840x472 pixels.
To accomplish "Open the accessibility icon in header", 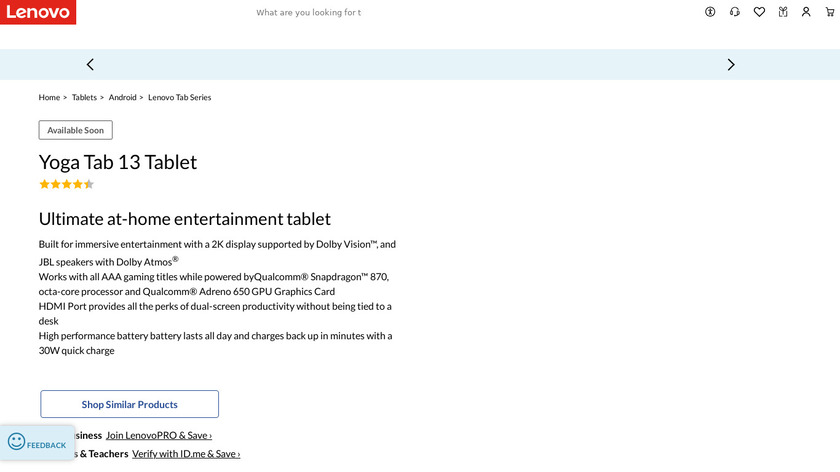I will pos(710,12).
